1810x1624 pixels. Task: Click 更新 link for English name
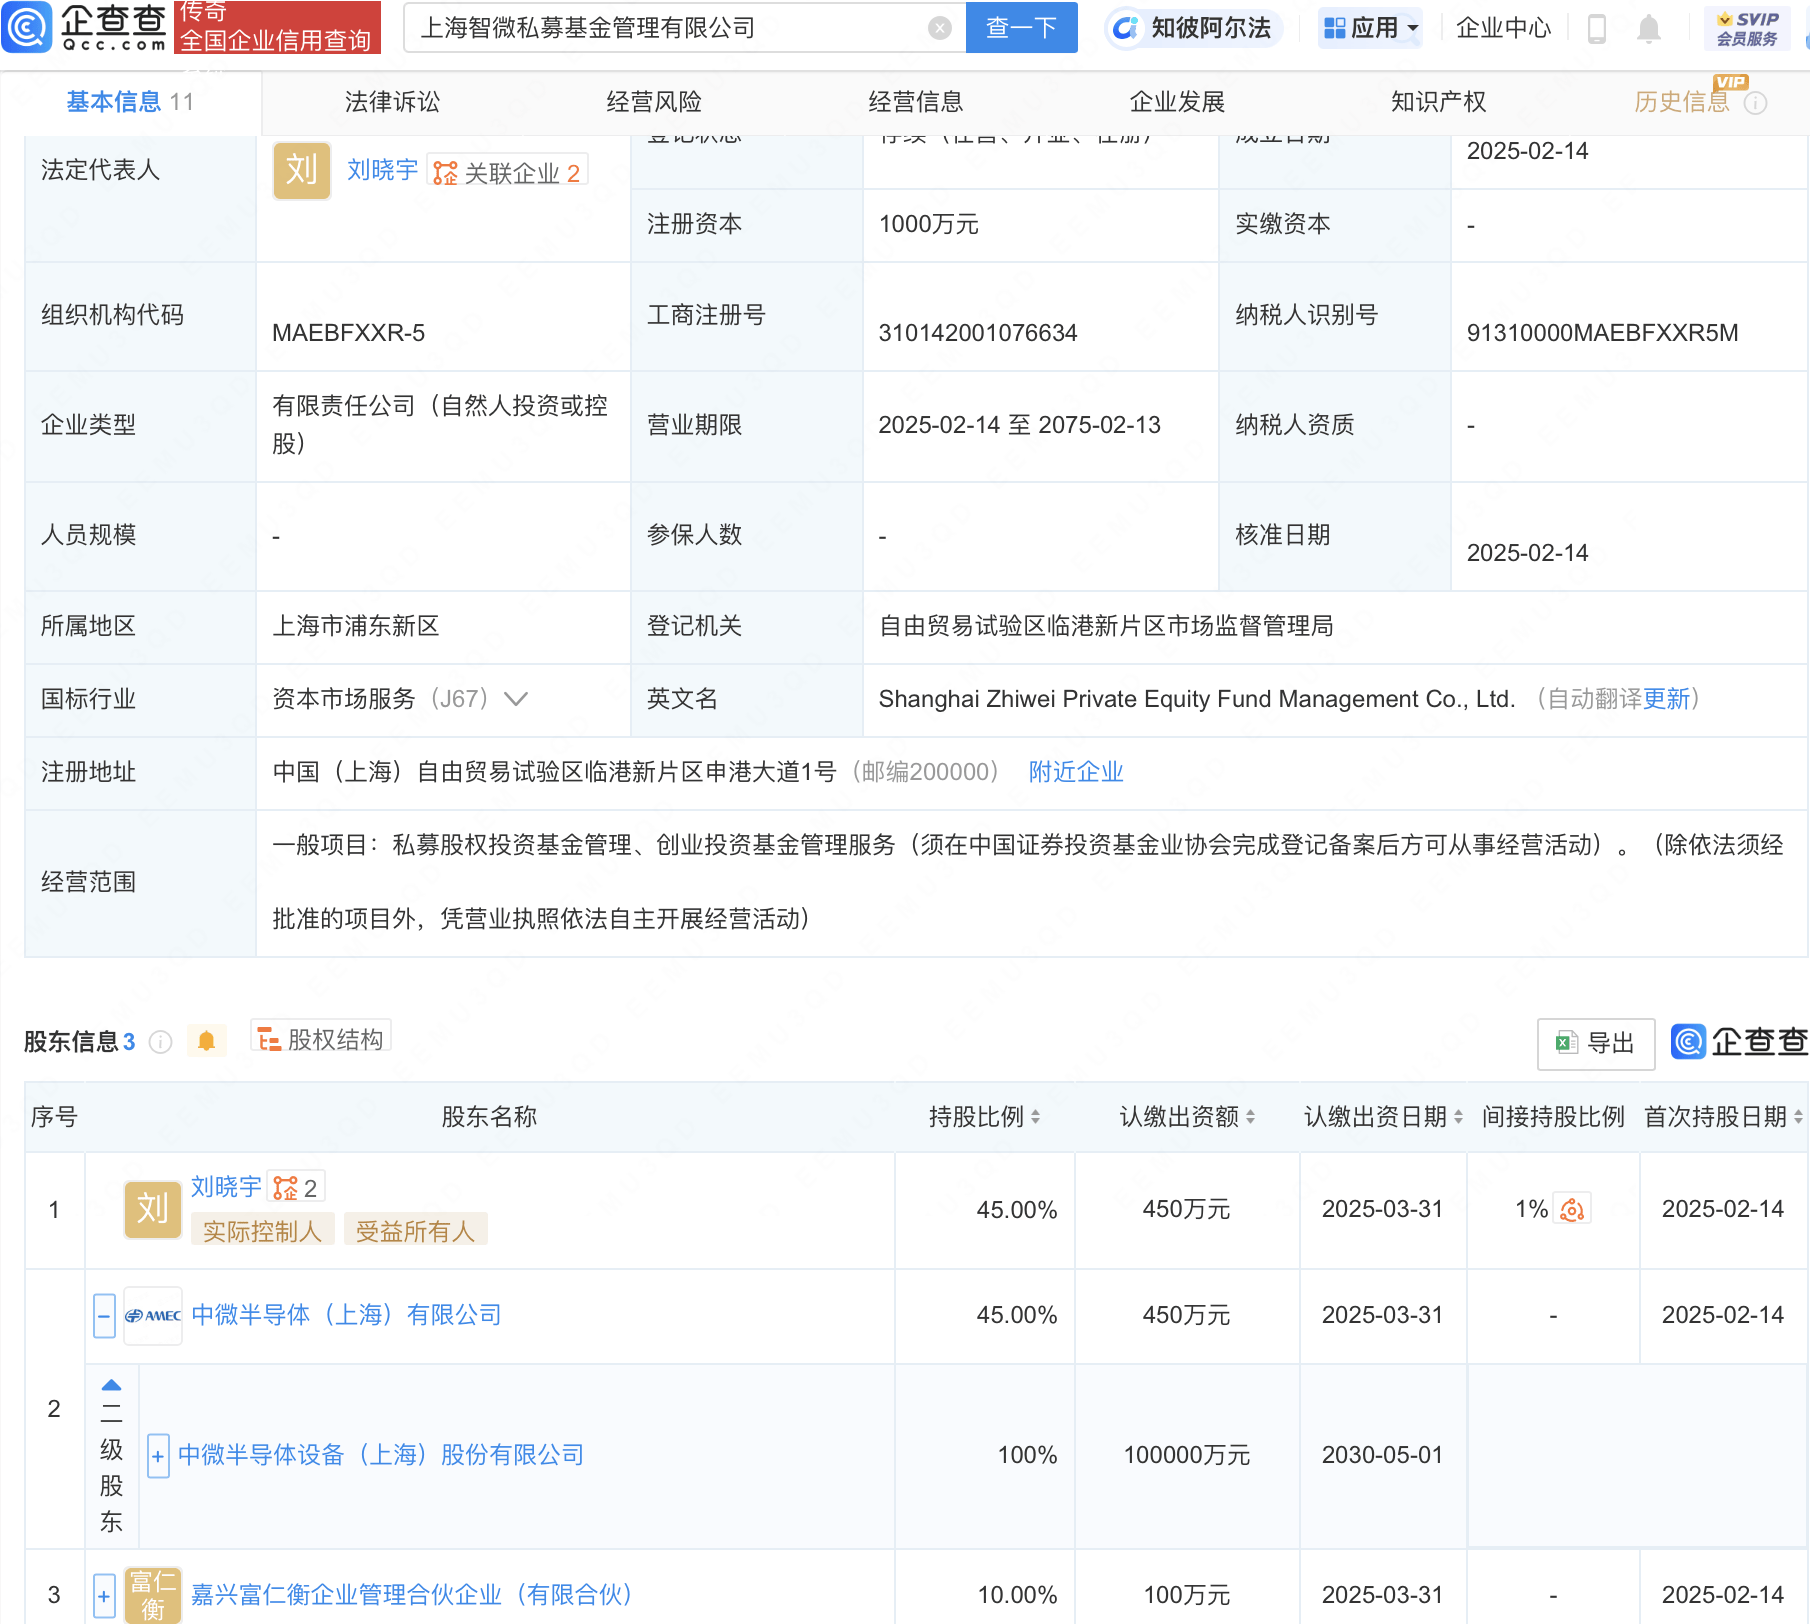point(1666,699)
